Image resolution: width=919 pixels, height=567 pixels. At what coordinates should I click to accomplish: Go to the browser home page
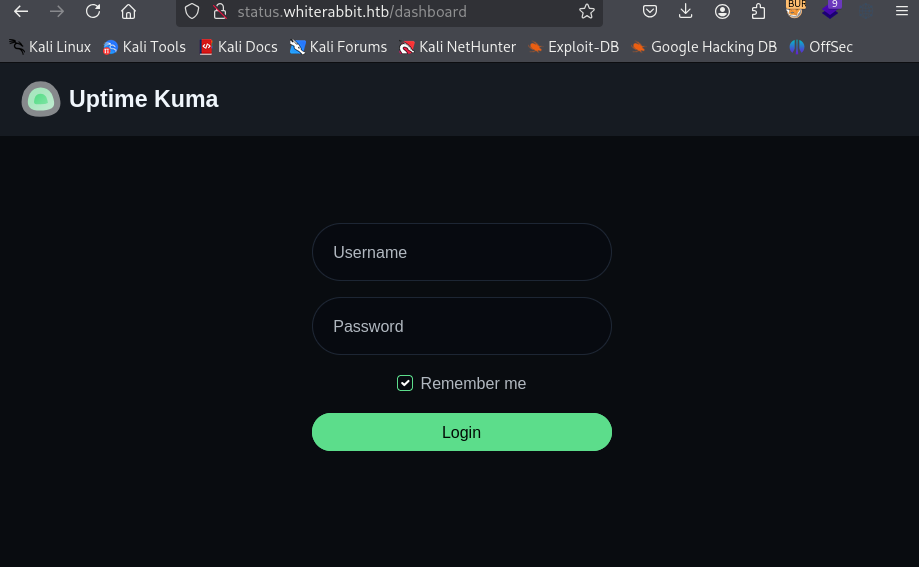click(x=128, y=12)
